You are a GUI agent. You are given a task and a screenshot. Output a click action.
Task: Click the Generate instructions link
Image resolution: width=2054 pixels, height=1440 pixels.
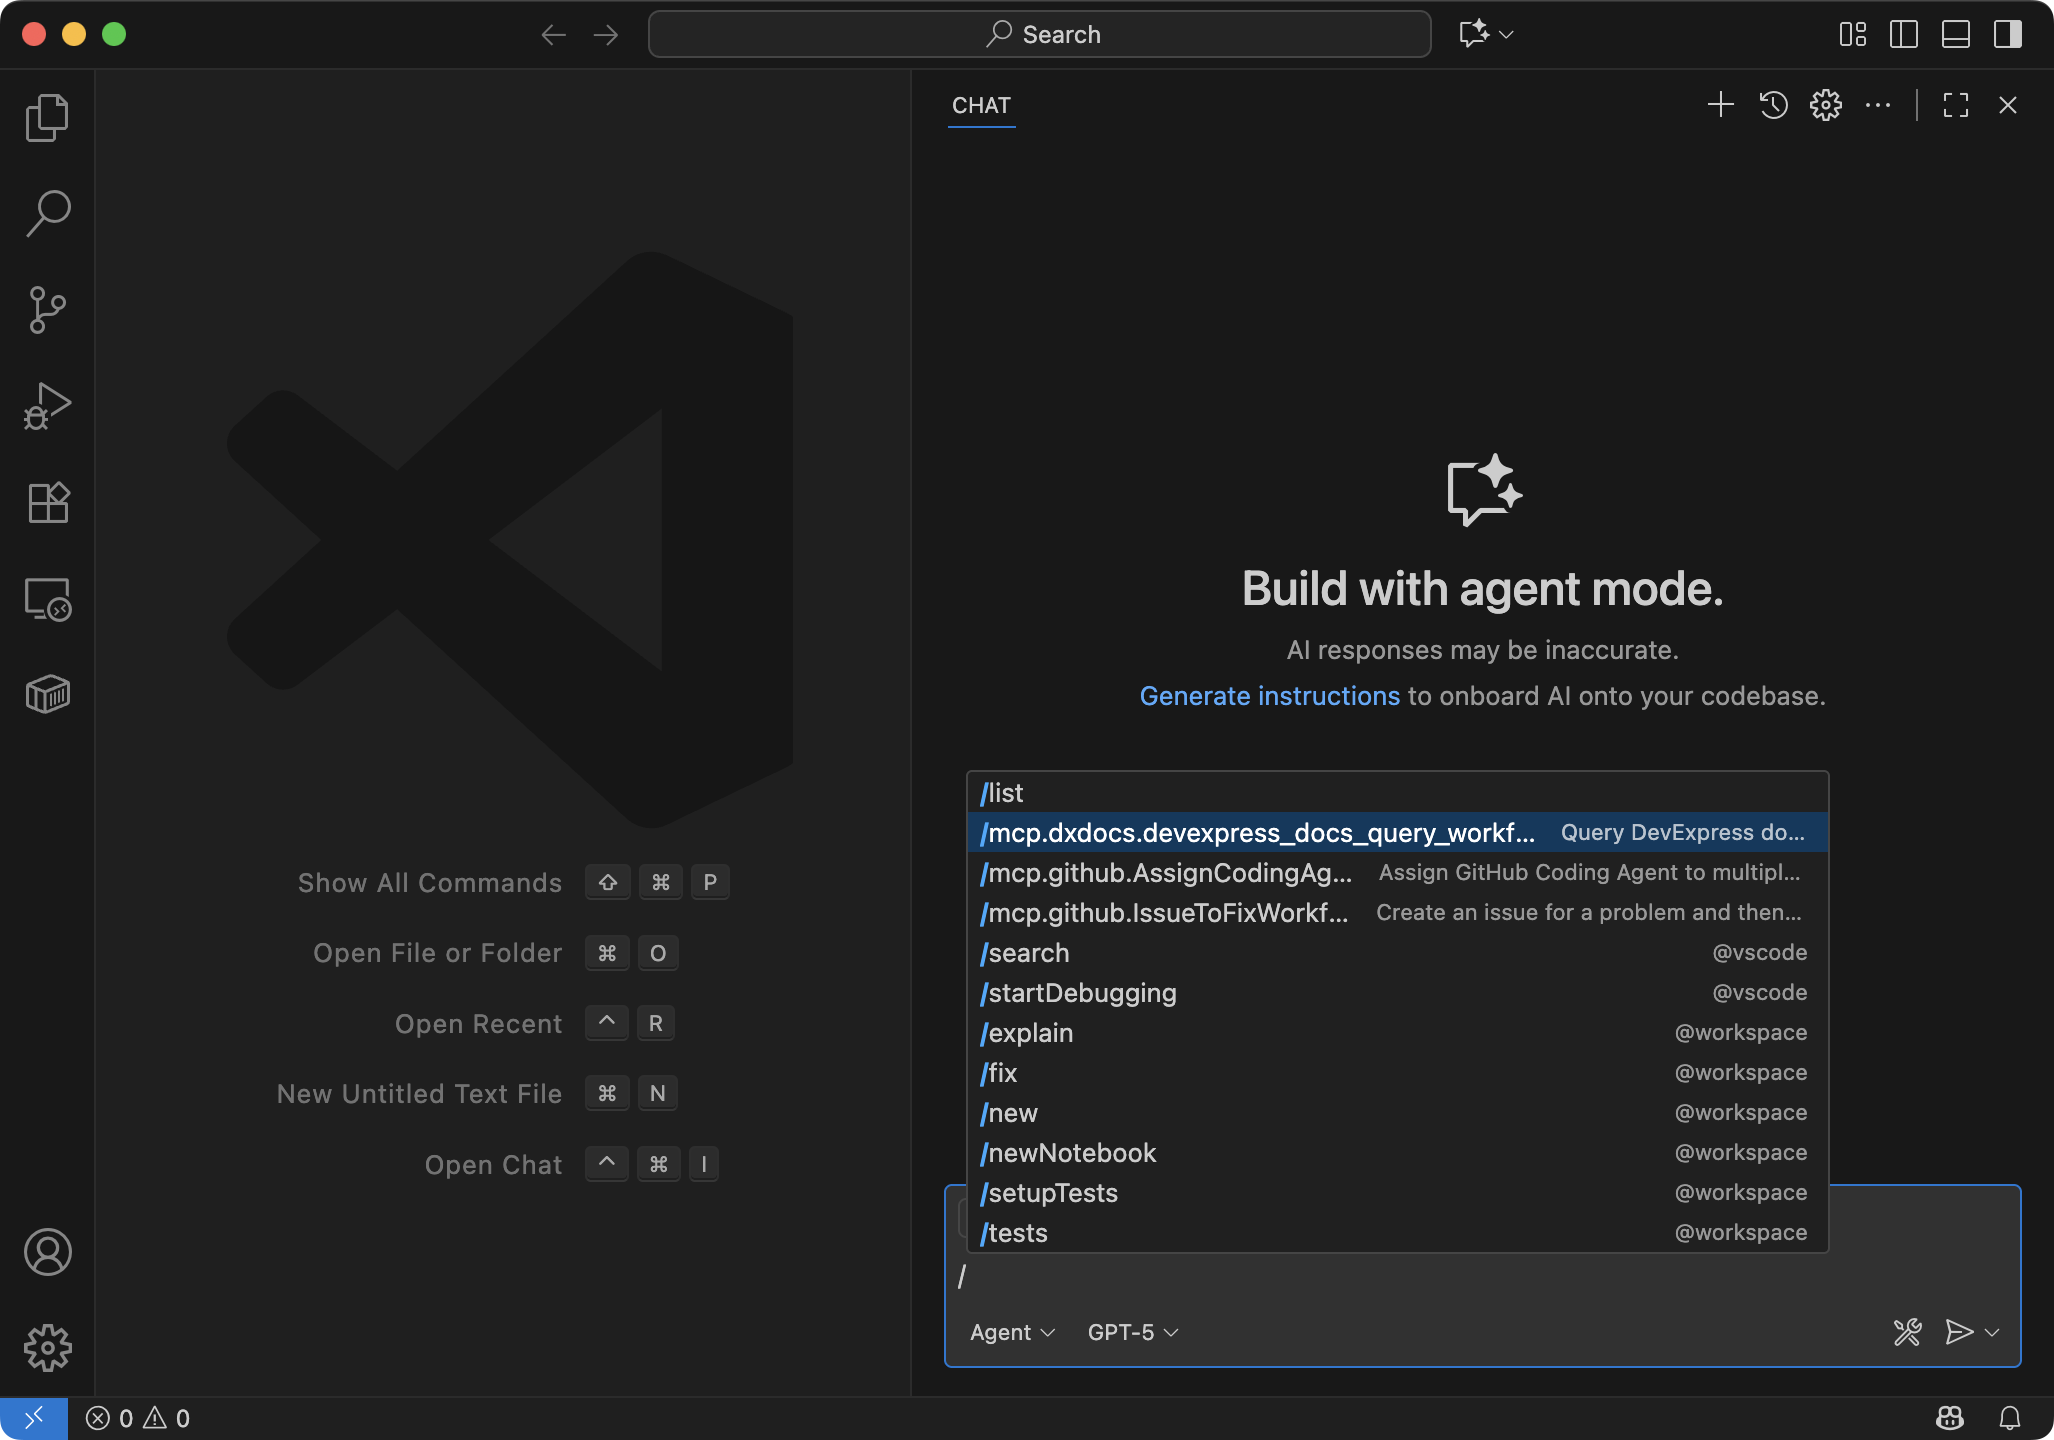1269,696
